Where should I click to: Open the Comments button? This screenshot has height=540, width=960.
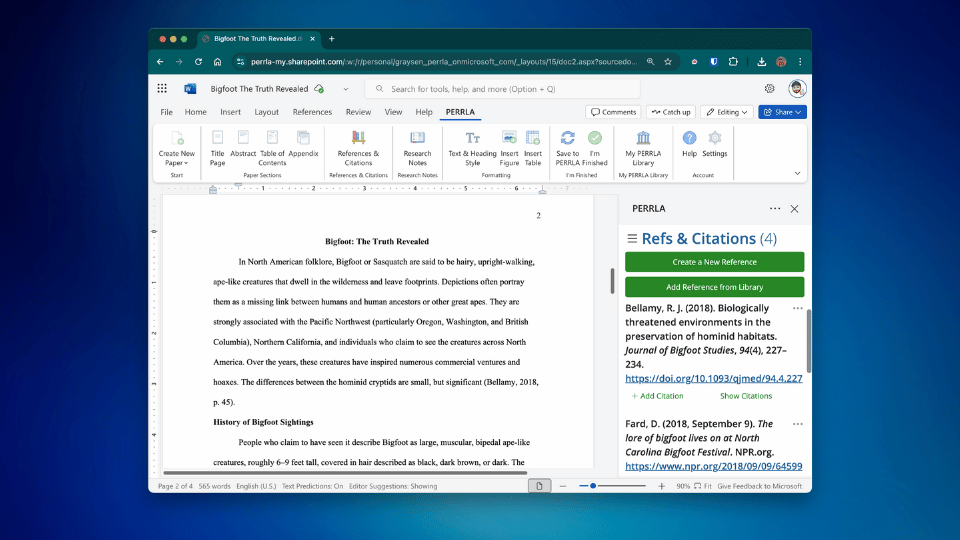pyautogui.click(x=613, y=112)
